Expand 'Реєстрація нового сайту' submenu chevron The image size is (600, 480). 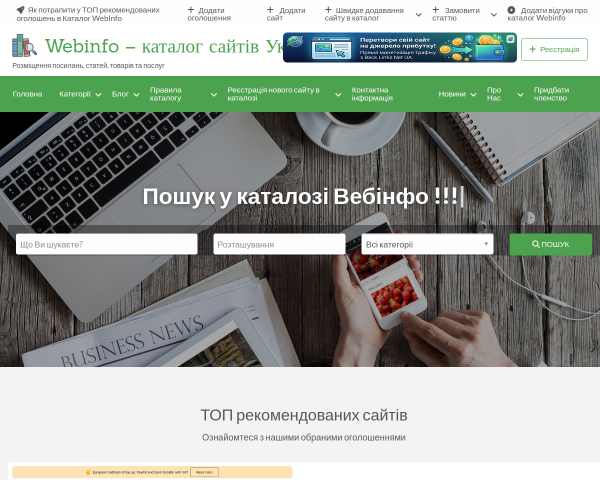point(338,95)
